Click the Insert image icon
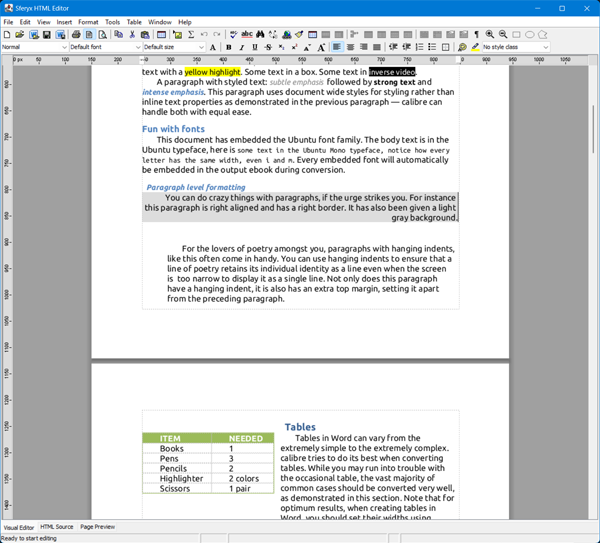This screenshot has height=543, width=600. (x=178, y=35)
